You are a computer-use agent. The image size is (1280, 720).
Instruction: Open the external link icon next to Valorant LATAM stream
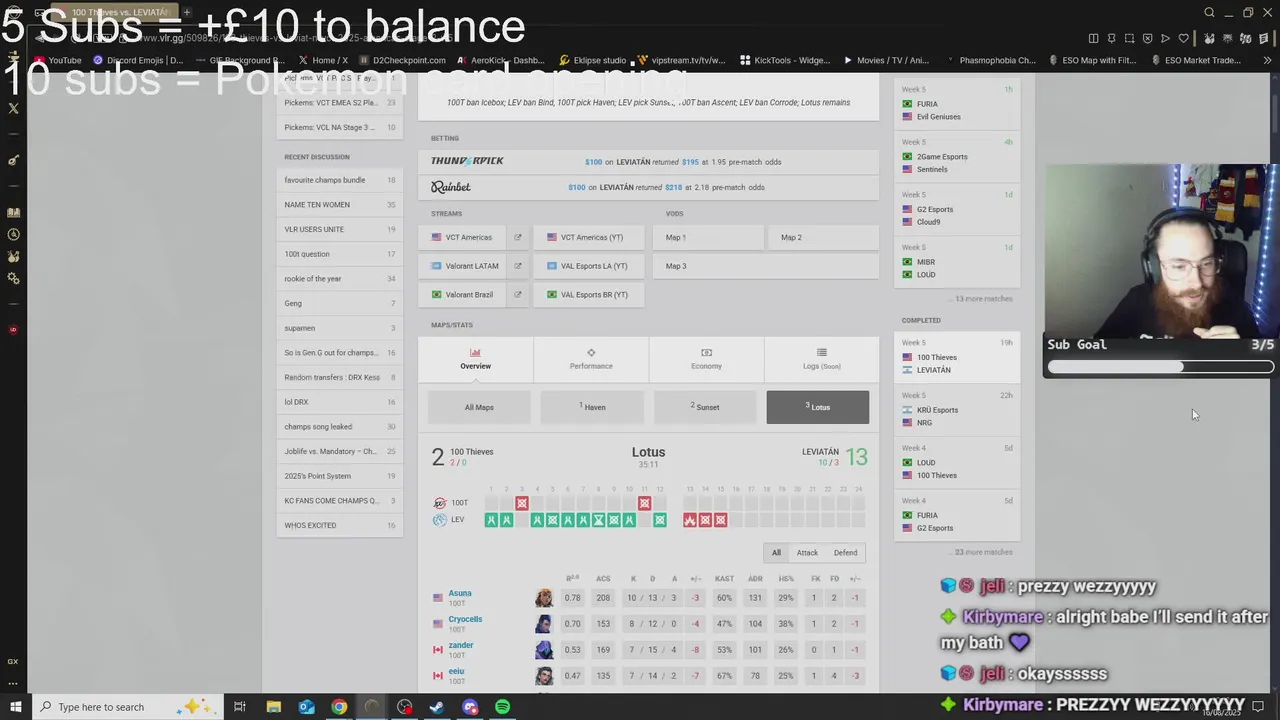[x=517, y=266]
